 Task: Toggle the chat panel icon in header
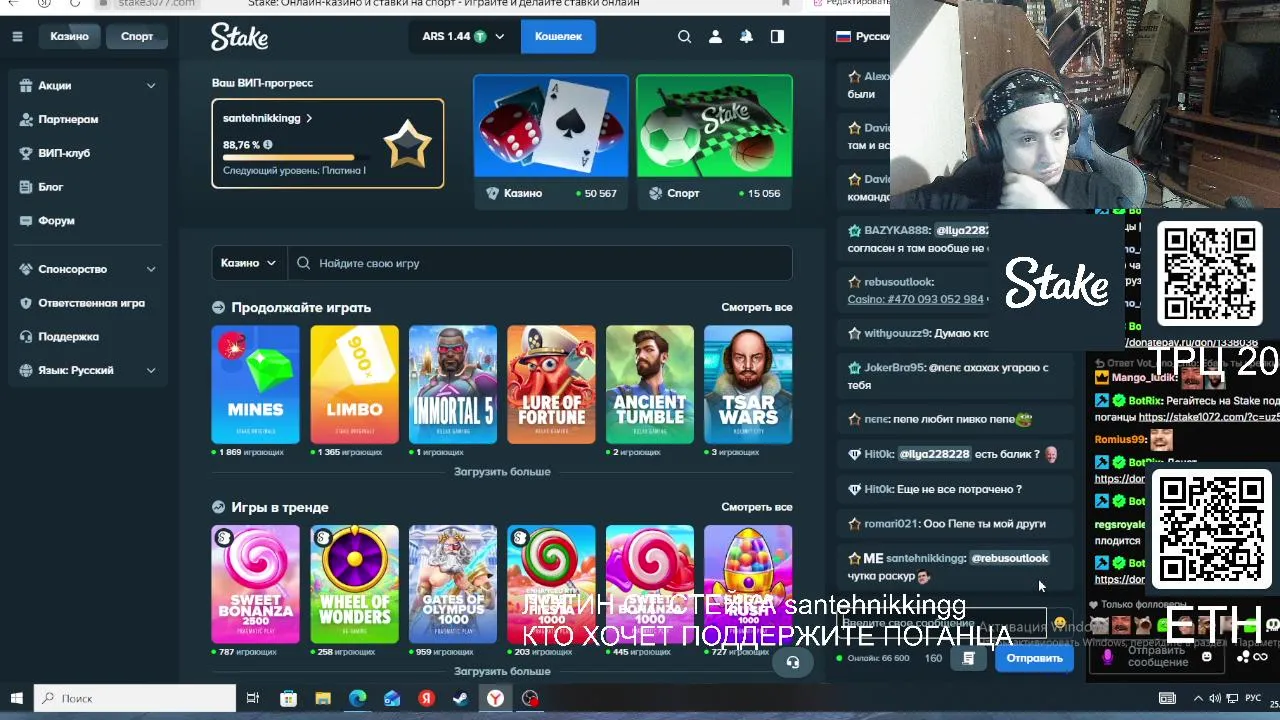point(777,36)
